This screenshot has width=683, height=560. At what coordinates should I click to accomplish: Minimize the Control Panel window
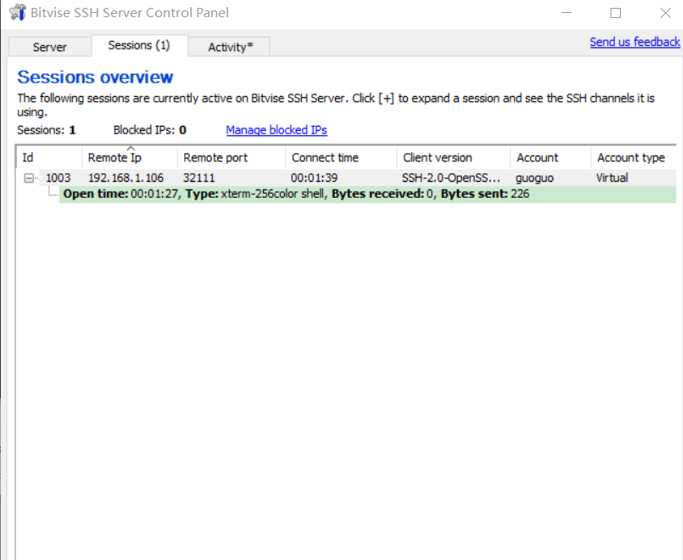(566, 13)
